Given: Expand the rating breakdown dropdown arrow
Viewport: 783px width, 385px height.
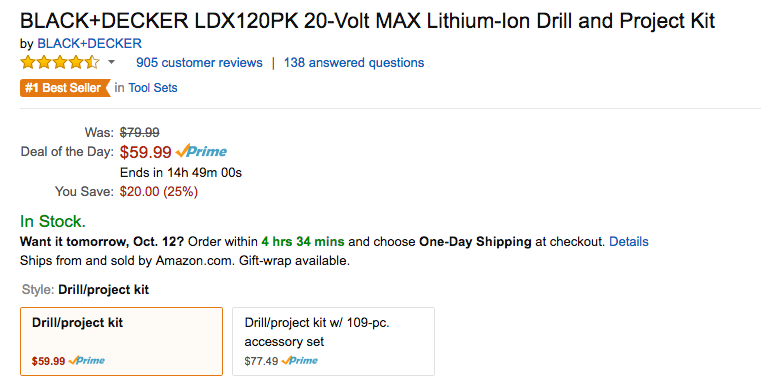Looking at the screenshot, I should pyautogui.click(x=111, y=62).
